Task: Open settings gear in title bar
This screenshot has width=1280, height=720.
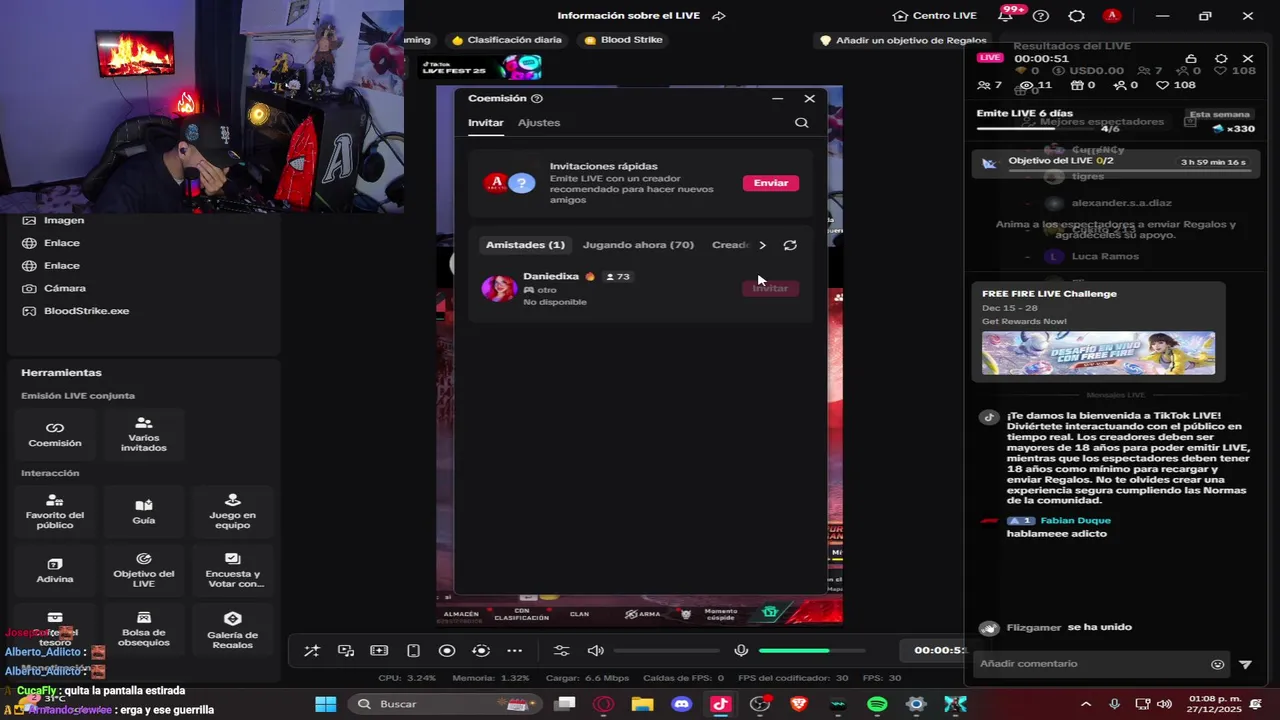Action: (1076, 16)
